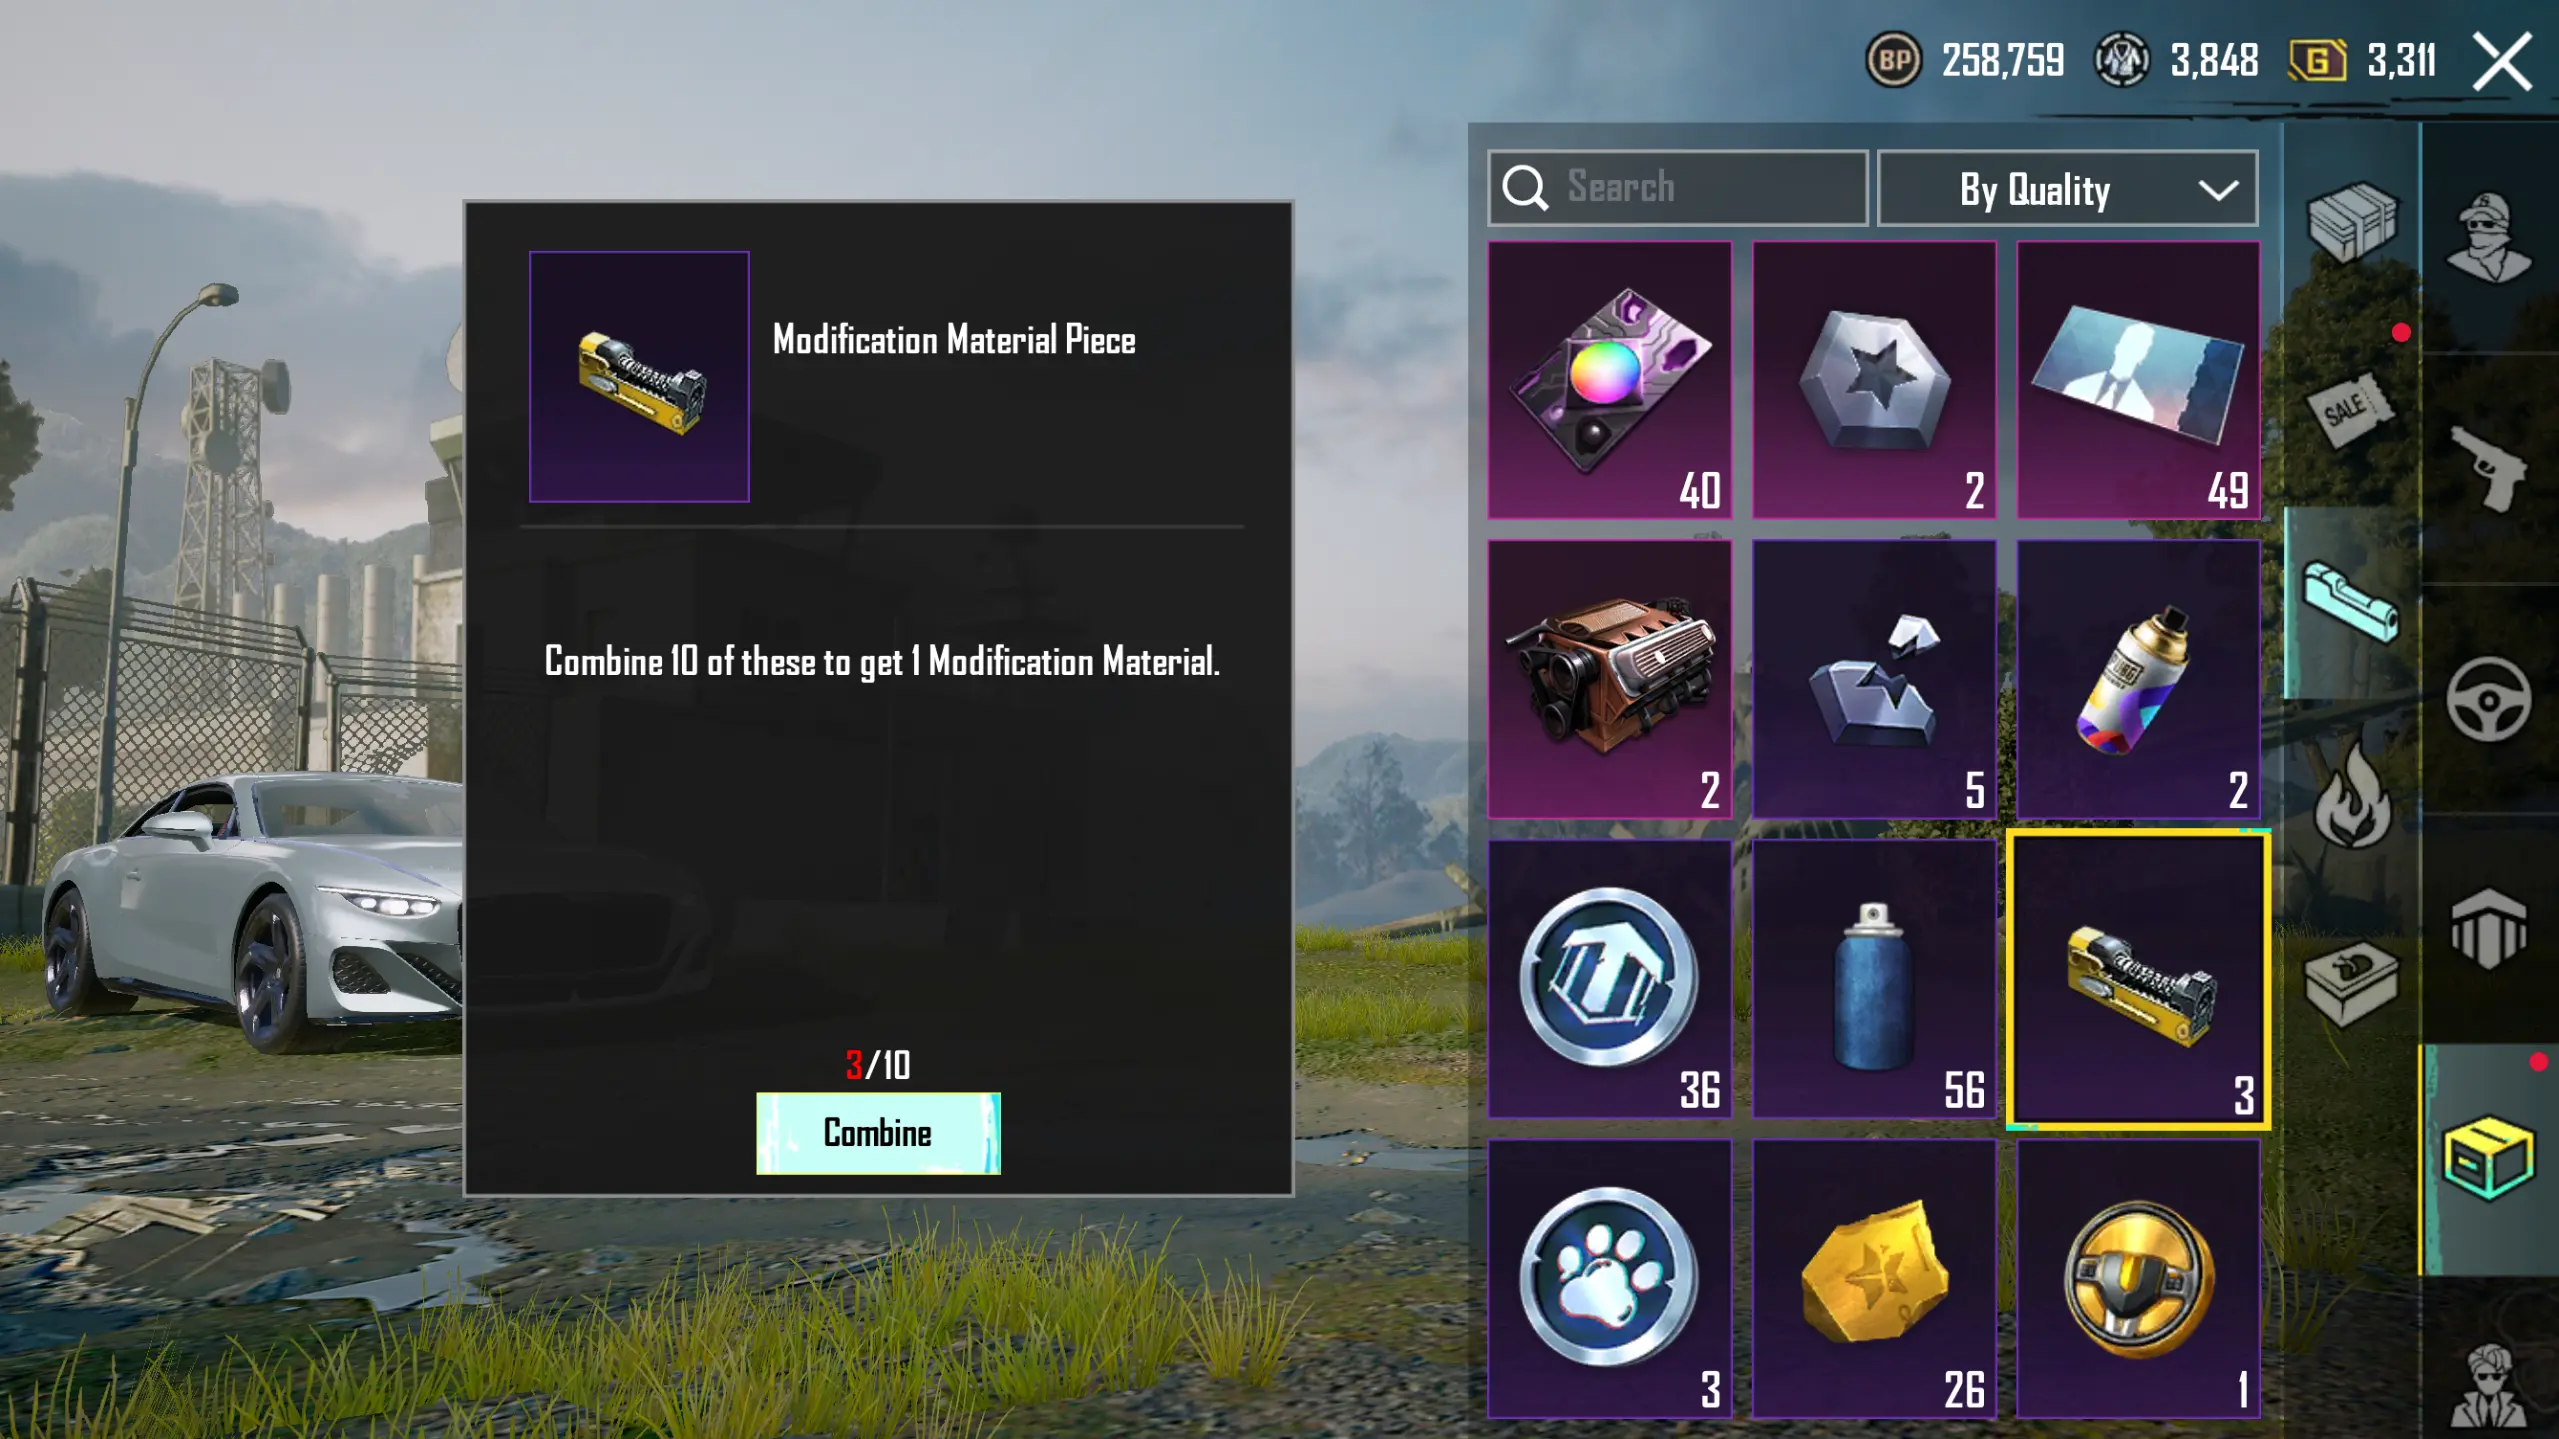Expand the By Quality sort dropdown
2559x1439 pixels.
2067,188
